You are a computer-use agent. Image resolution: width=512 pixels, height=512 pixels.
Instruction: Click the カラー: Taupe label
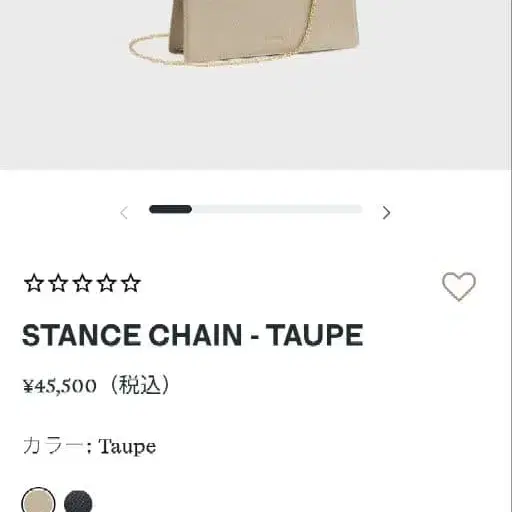pyautogui.click(x=89, y=446)
